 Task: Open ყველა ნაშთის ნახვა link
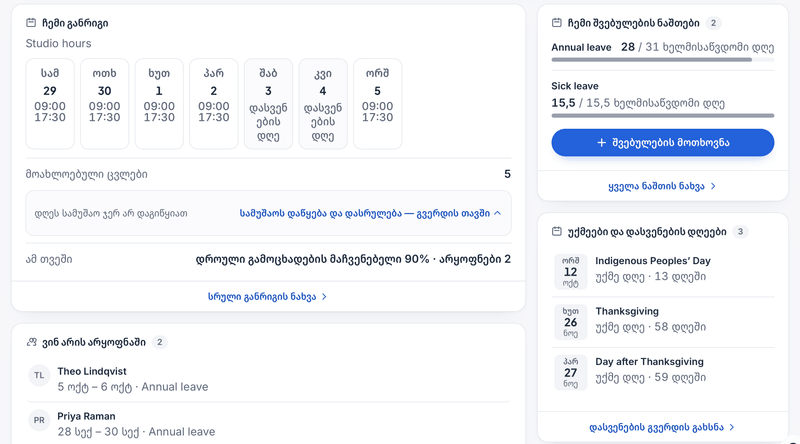click(x=662, y=186)
